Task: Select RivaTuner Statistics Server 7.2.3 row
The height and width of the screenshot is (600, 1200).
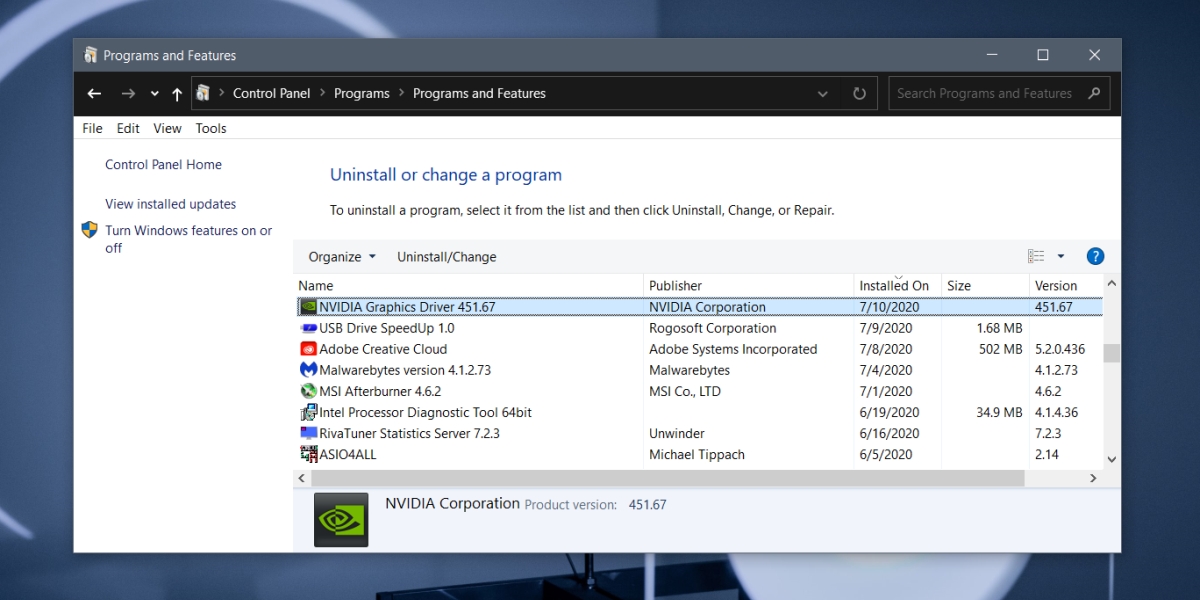Action: (698, 433)
